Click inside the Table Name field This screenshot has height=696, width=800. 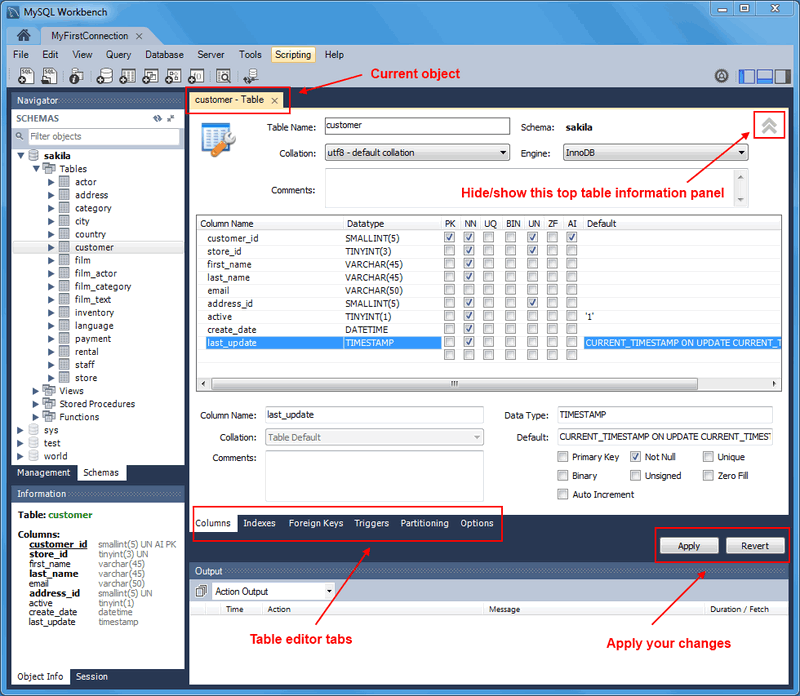pos(417,127)
